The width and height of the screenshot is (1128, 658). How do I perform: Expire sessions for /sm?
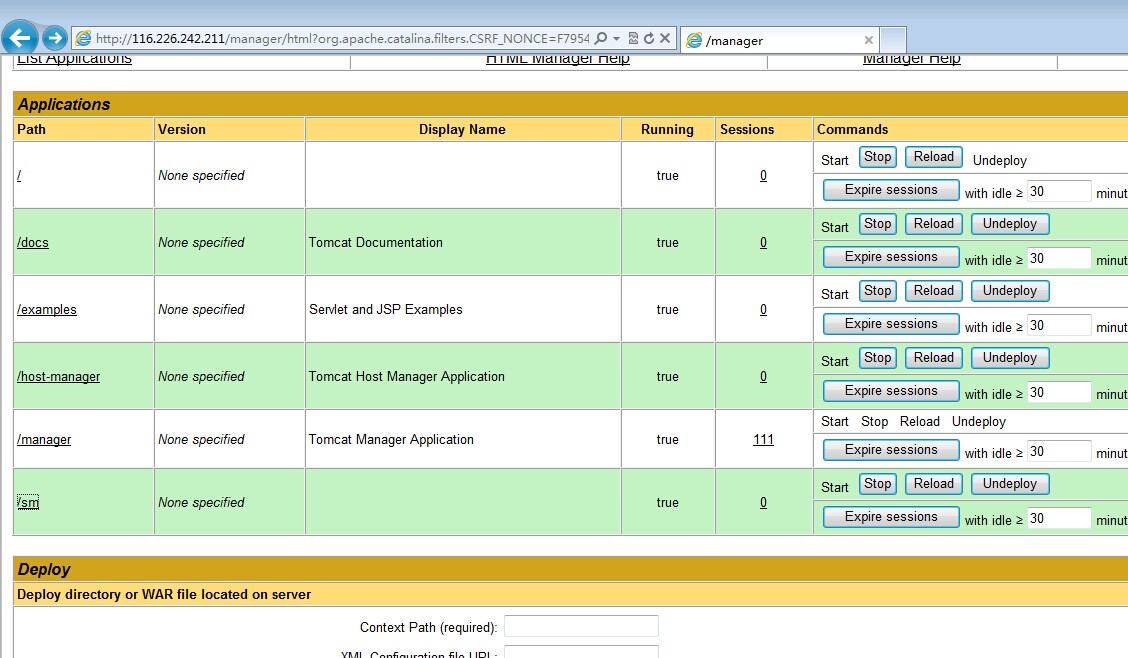click(891, 516)
